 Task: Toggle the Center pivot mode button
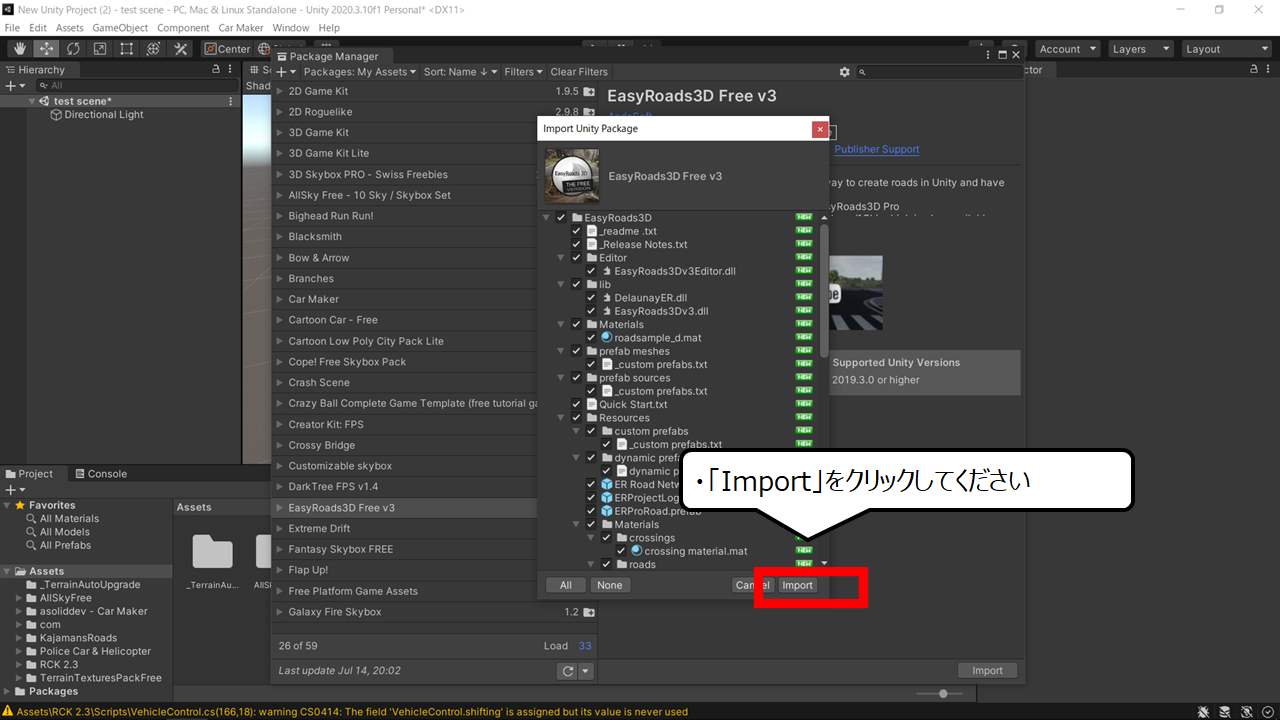click(227, 49)
